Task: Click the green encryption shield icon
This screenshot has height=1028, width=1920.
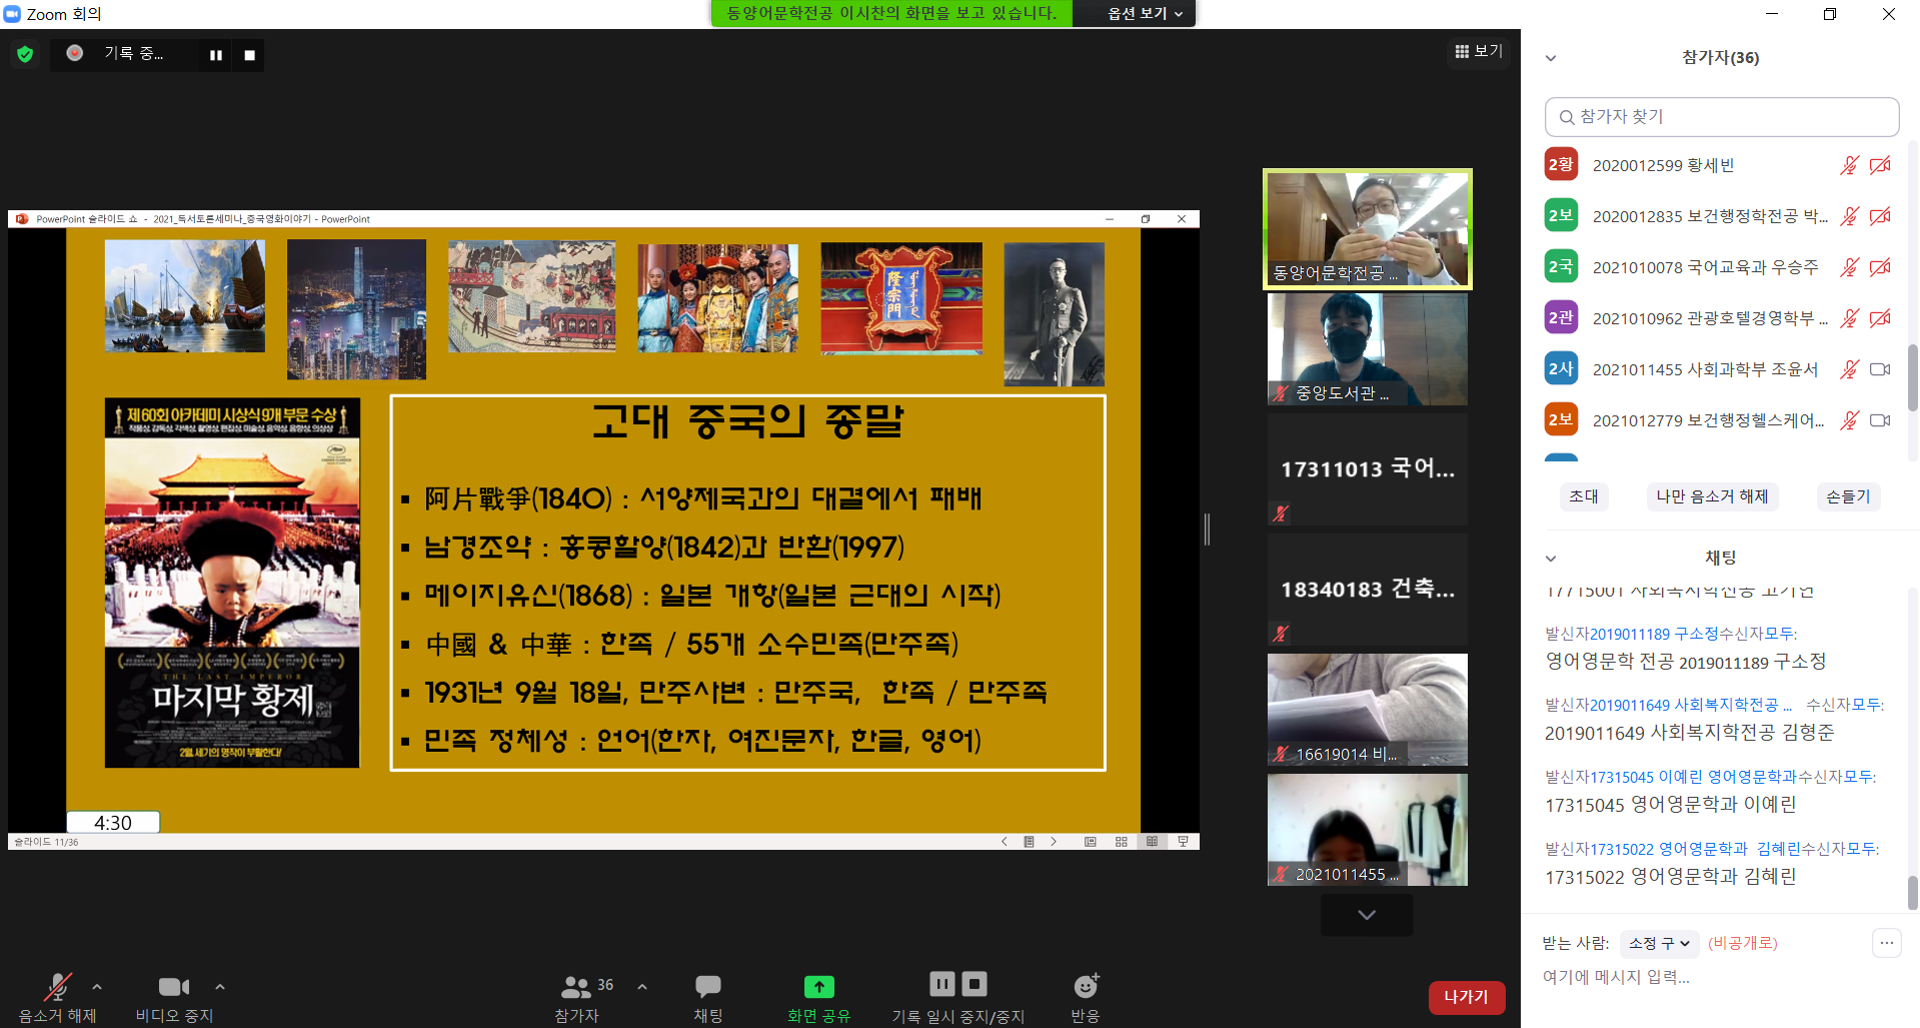Action: coord(25,54)
